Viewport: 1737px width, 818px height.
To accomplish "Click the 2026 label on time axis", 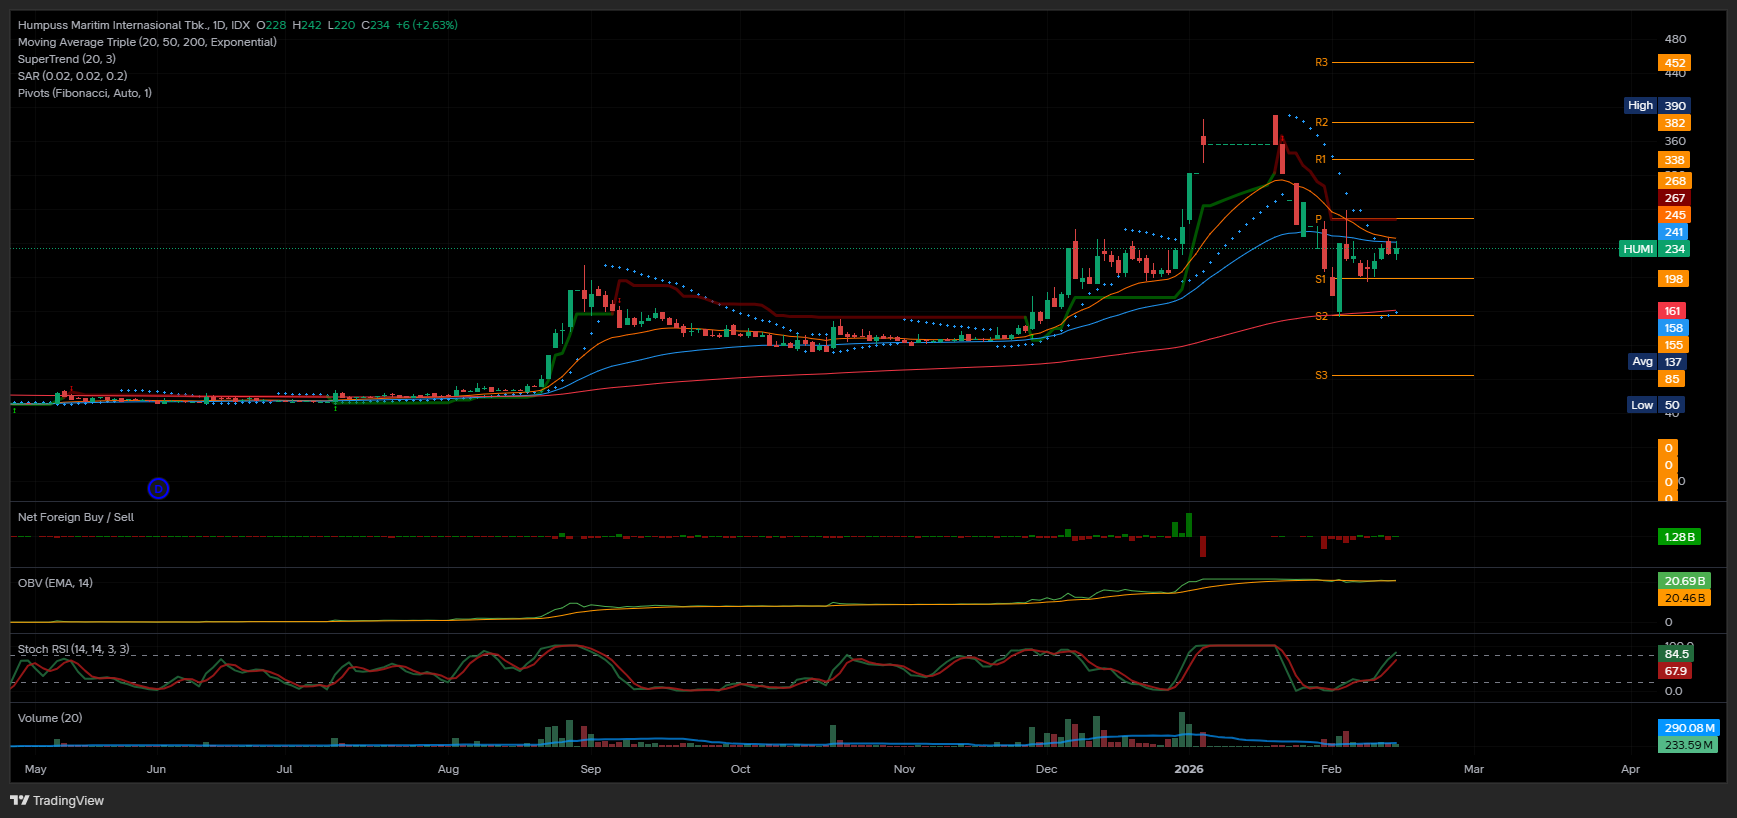I will pyautogui.click(x=1188, y=769).
